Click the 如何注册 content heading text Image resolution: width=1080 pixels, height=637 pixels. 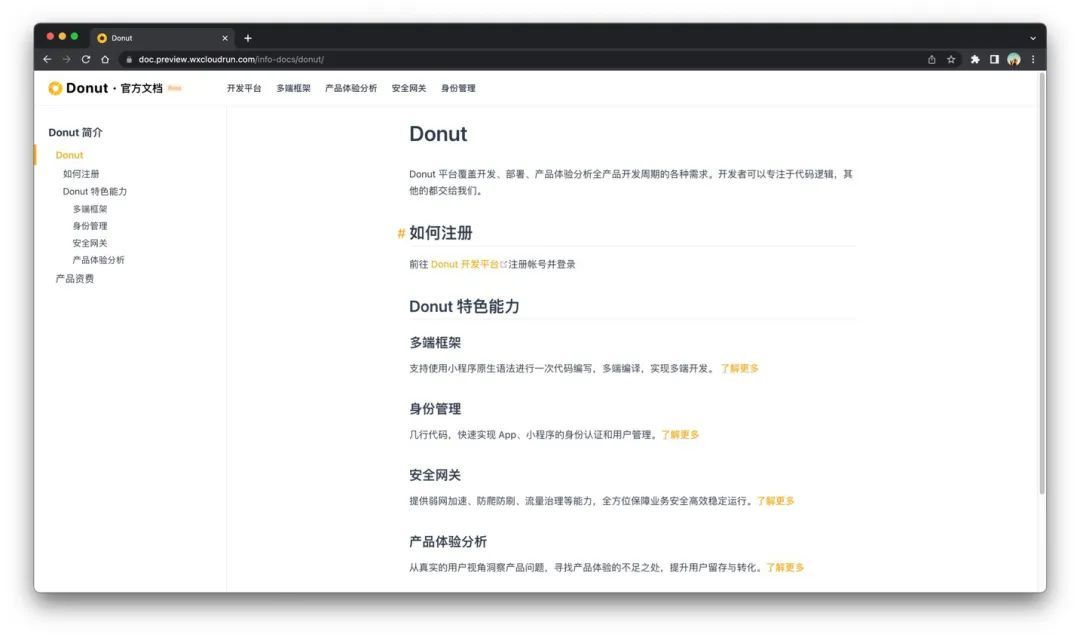click(x=441, y=233)
